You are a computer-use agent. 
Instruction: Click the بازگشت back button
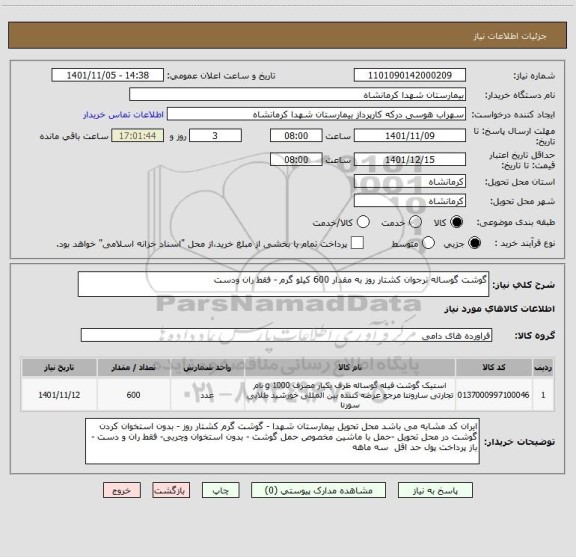[x=171, y=490]
